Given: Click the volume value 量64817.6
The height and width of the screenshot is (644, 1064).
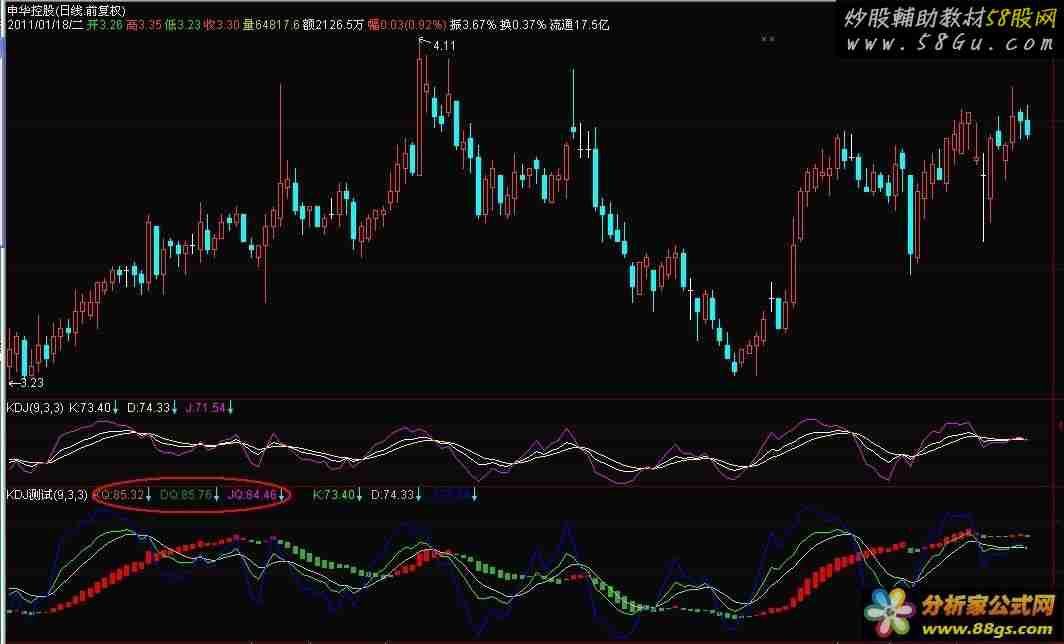Looking at the screenshot, I should (271, 25).
